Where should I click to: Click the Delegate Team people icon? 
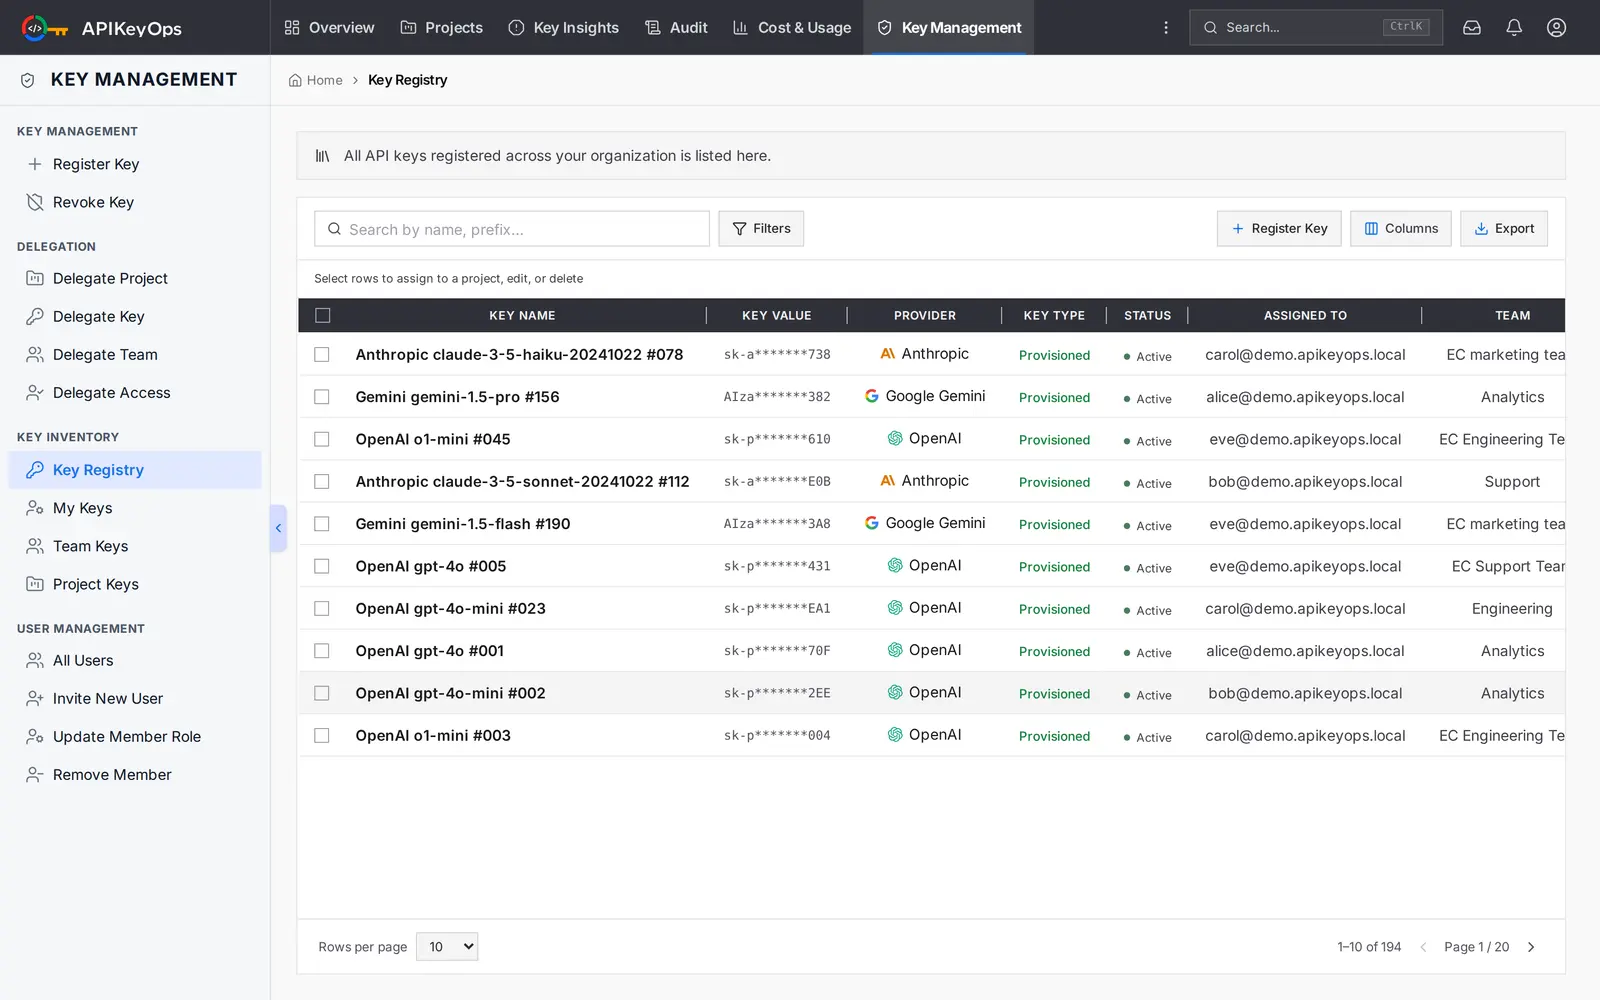click(35, 354)
